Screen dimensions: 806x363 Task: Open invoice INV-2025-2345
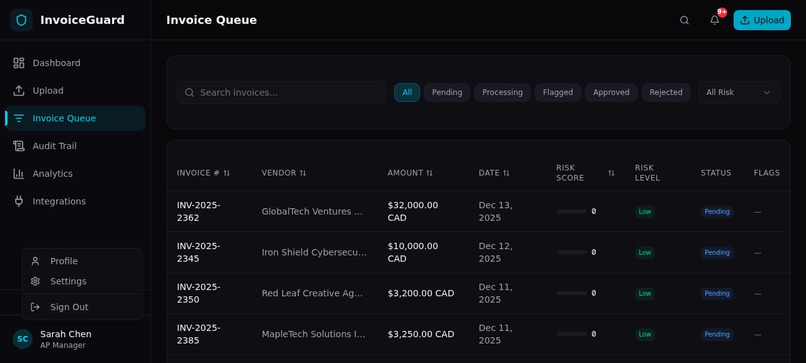point(198,252)
